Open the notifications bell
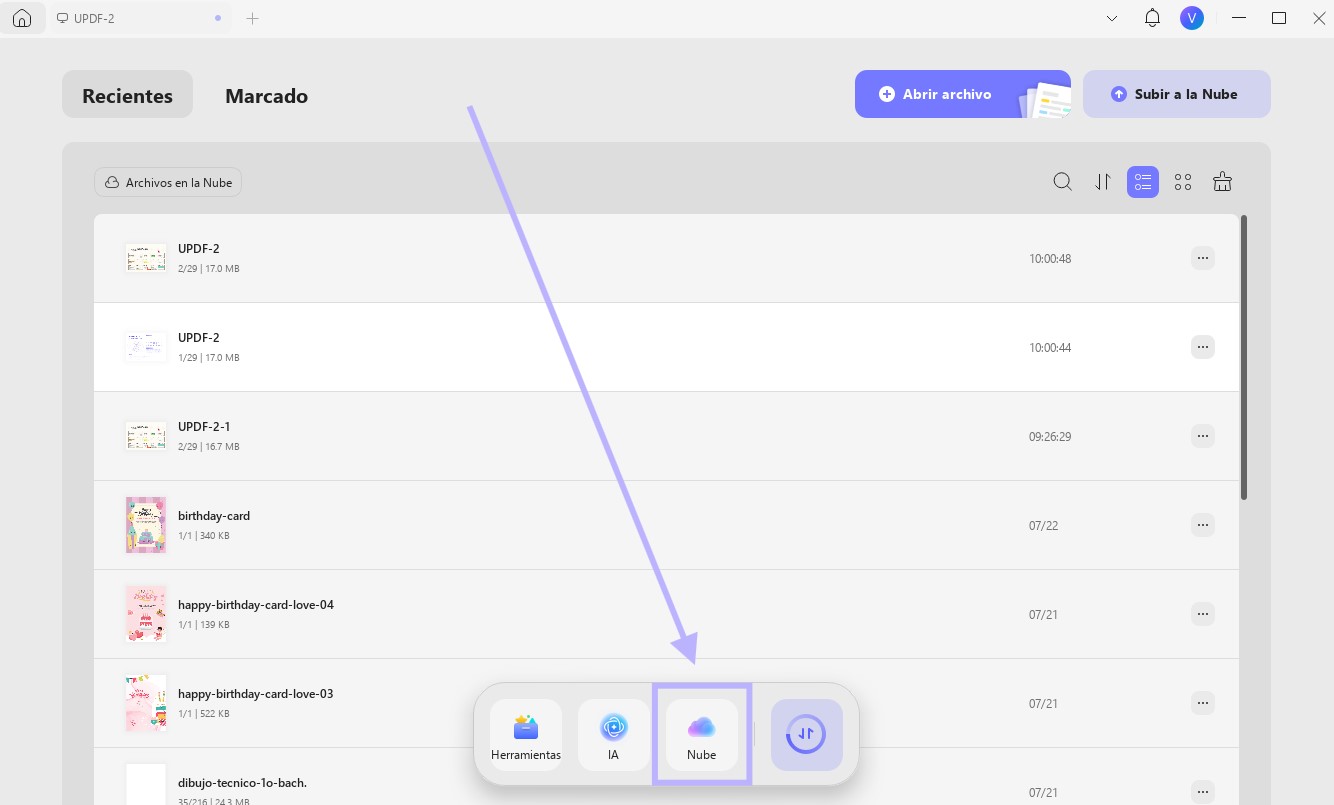This screenshot has width=1334, height=805. coord(1152,18)
